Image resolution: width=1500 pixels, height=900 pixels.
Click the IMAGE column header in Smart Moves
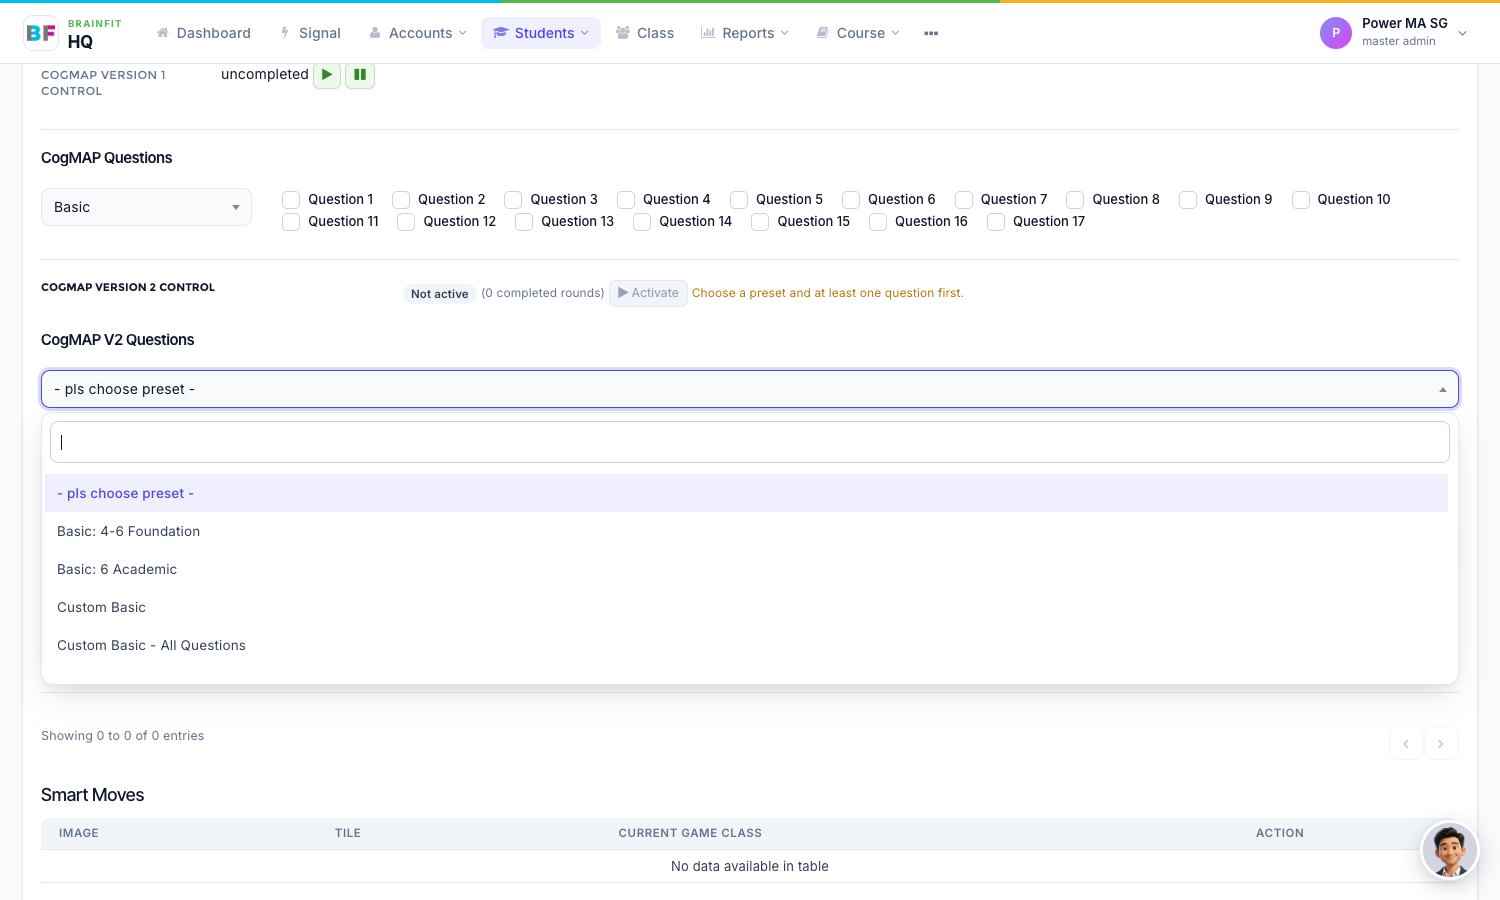[79, 833]
